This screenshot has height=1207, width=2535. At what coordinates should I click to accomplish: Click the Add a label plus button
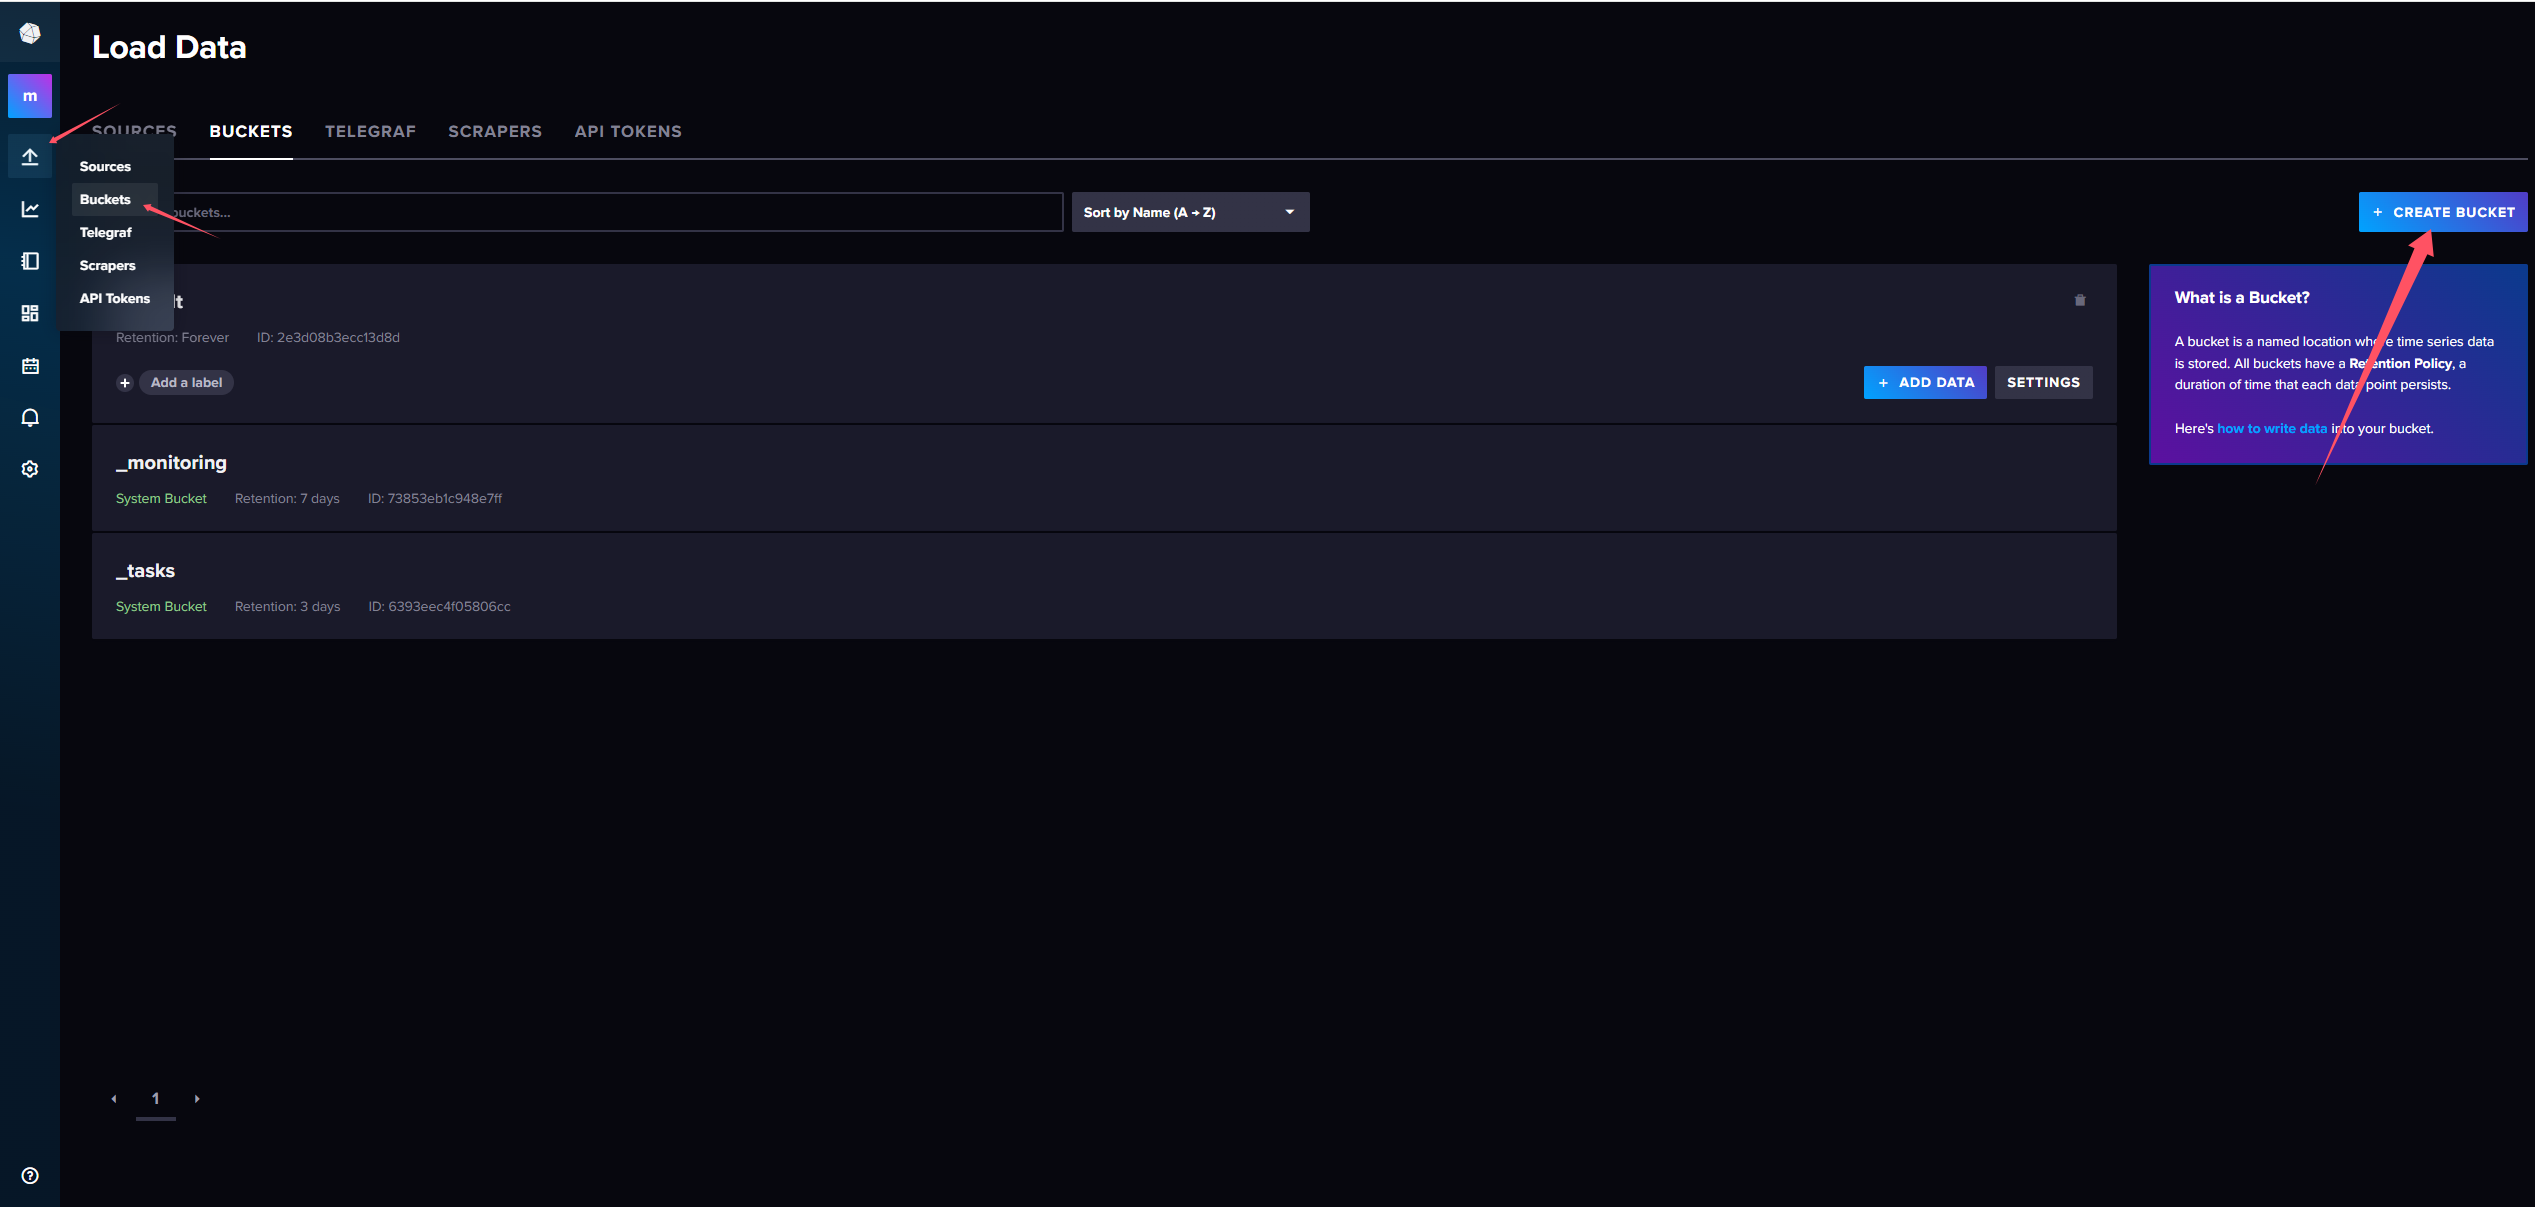[125, 383]
